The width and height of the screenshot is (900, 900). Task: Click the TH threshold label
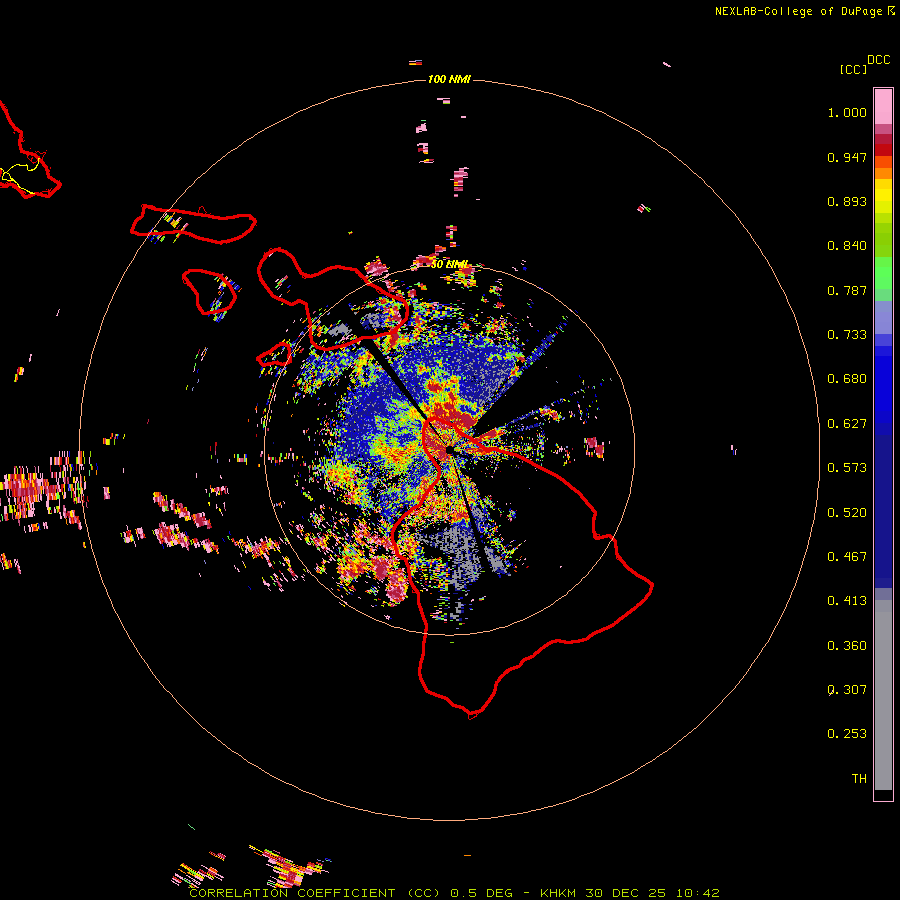(859, 779)
